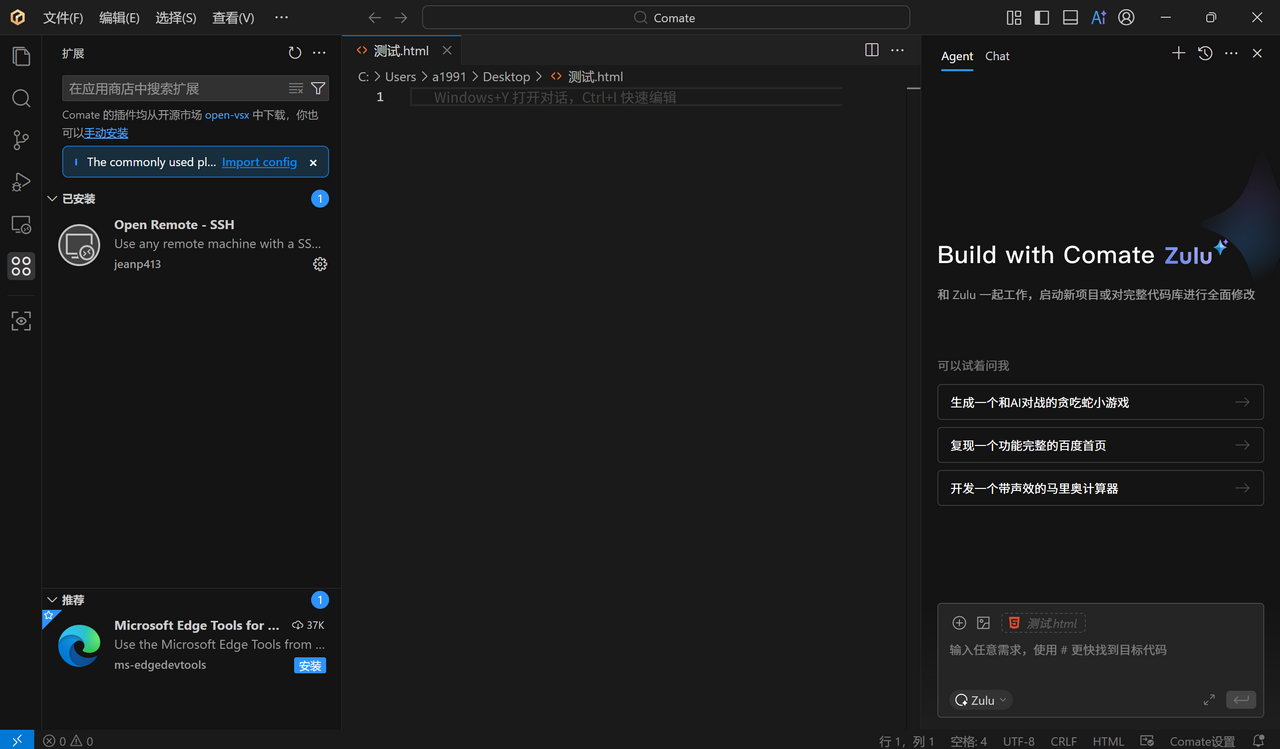The height and width of the screenshot is (749, 1280).
Task: Split the editor right
Action: coord(872,50)
